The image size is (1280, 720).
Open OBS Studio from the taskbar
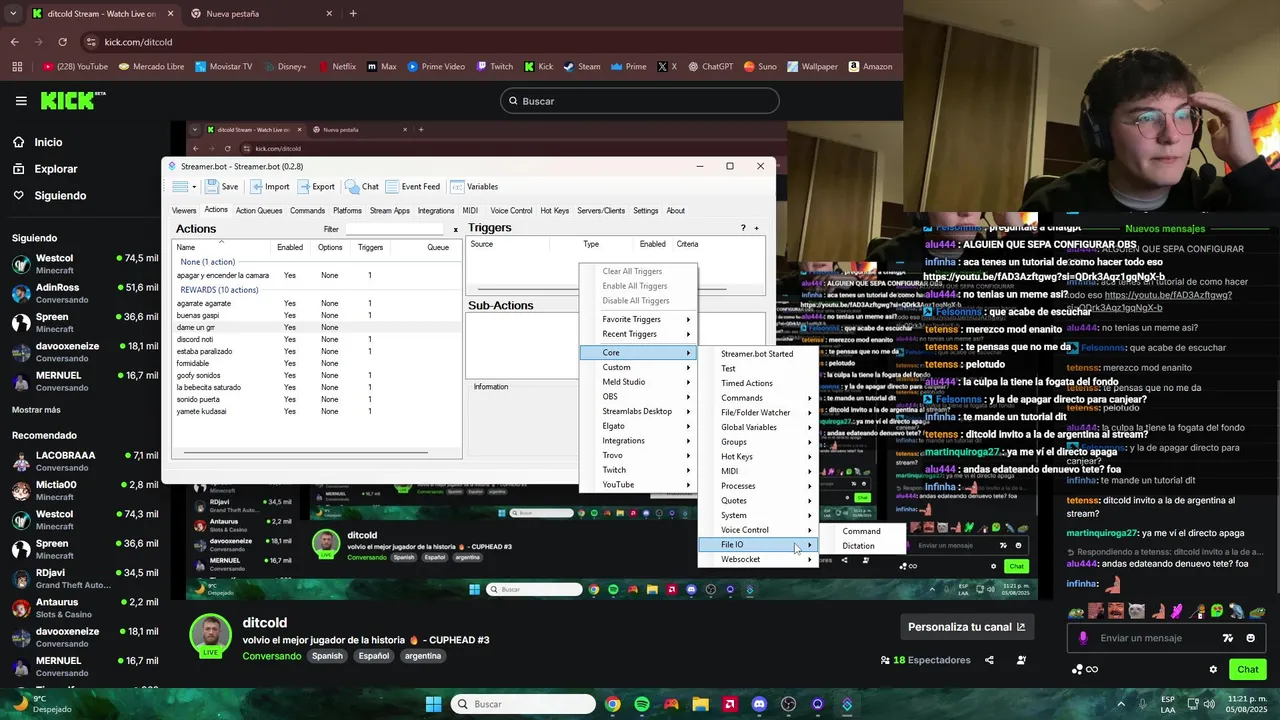coord(788,704)
